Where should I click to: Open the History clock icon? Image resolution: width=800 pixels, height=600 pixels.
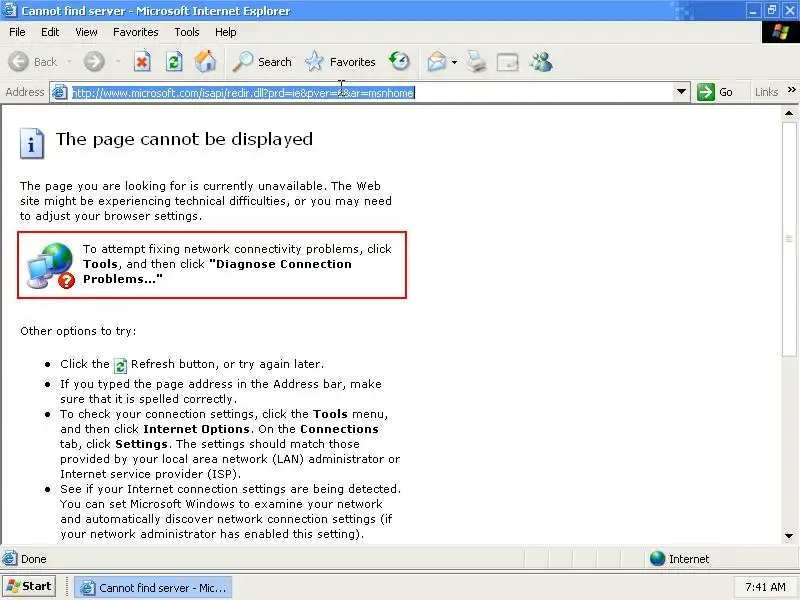tap(399, 61)
